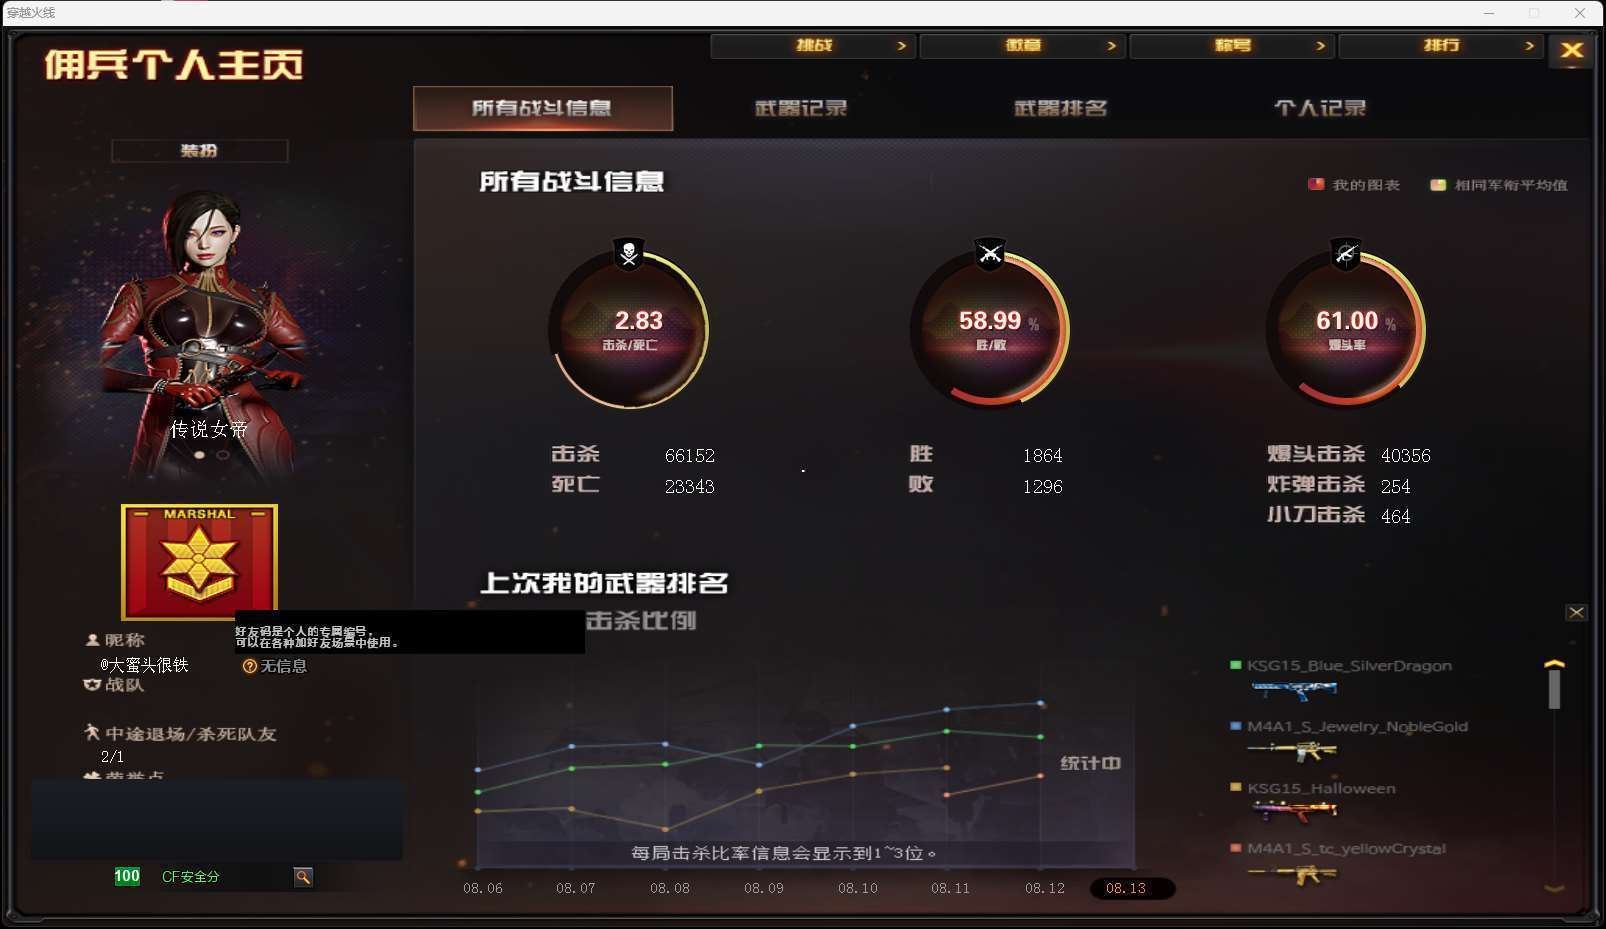
Task: Click the MARSHAL rank badge
Action: coord(199,562)
